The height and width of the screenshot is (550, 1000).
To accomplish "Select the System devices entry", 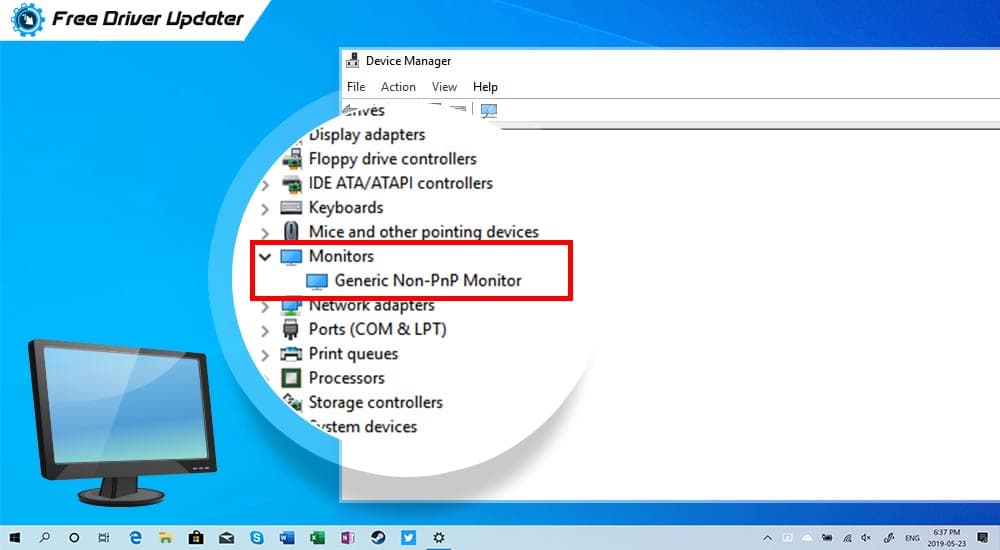I will click(x=364, y=426).
